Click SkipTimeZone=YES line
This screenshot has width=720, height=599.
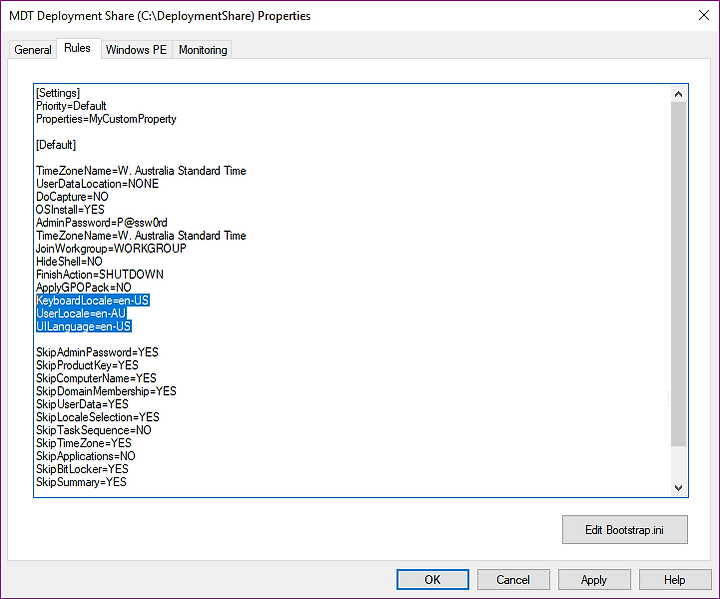point(84,443)
